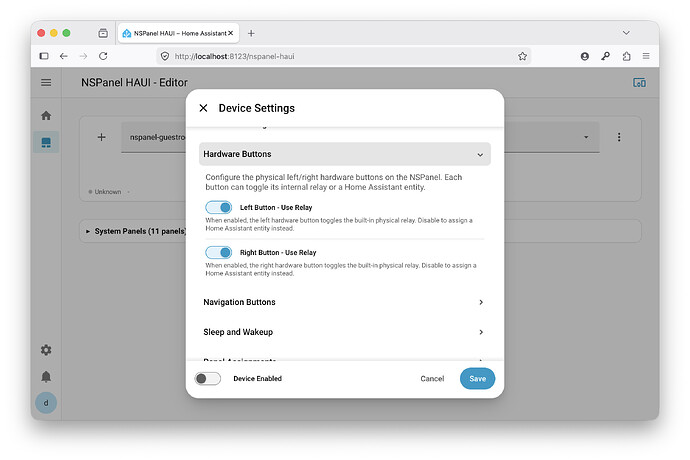Open the Home Assistant sidebar menu
The width and height of the screenshot is (690, 460).
[46, 82]
